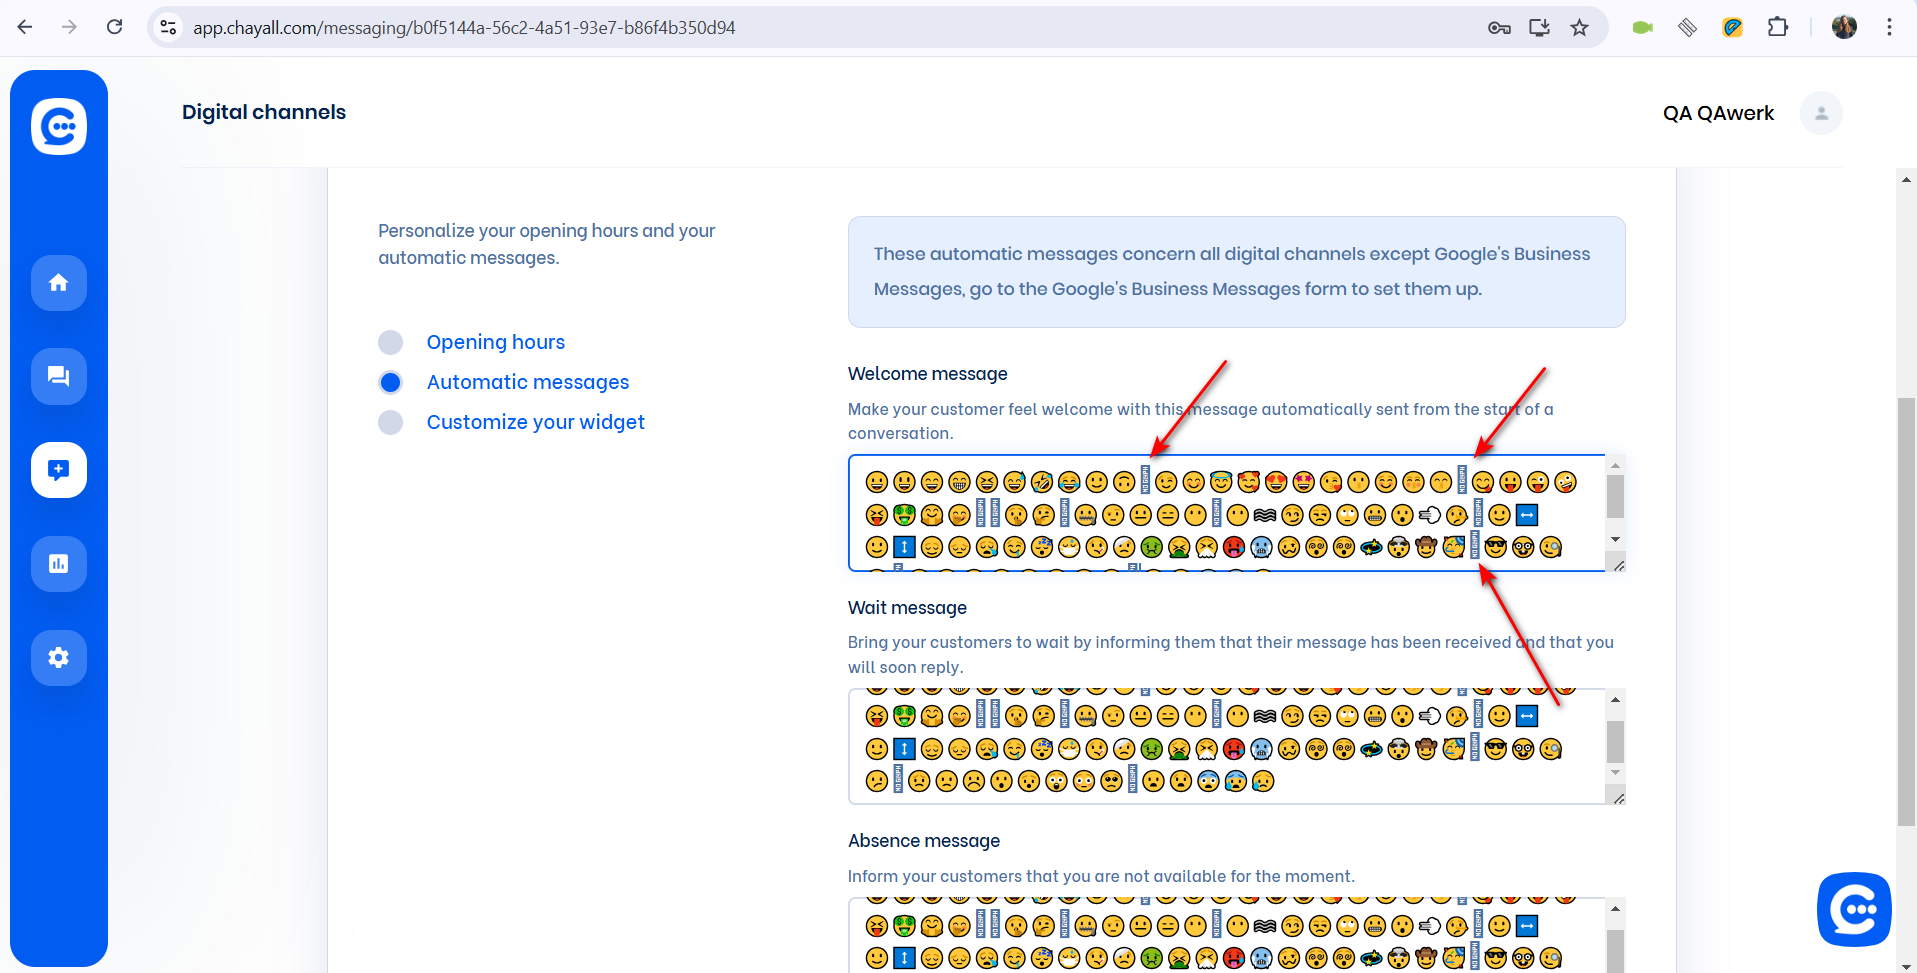Click the Wait message resize handle
1917x973 pixels.
pyautogui.click(x=1618, y=798)
